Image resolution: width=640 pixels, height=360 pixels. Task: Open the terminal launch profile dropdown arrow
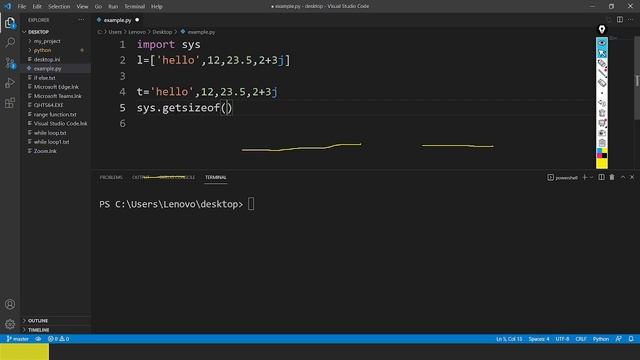click(x=591, y=178)
